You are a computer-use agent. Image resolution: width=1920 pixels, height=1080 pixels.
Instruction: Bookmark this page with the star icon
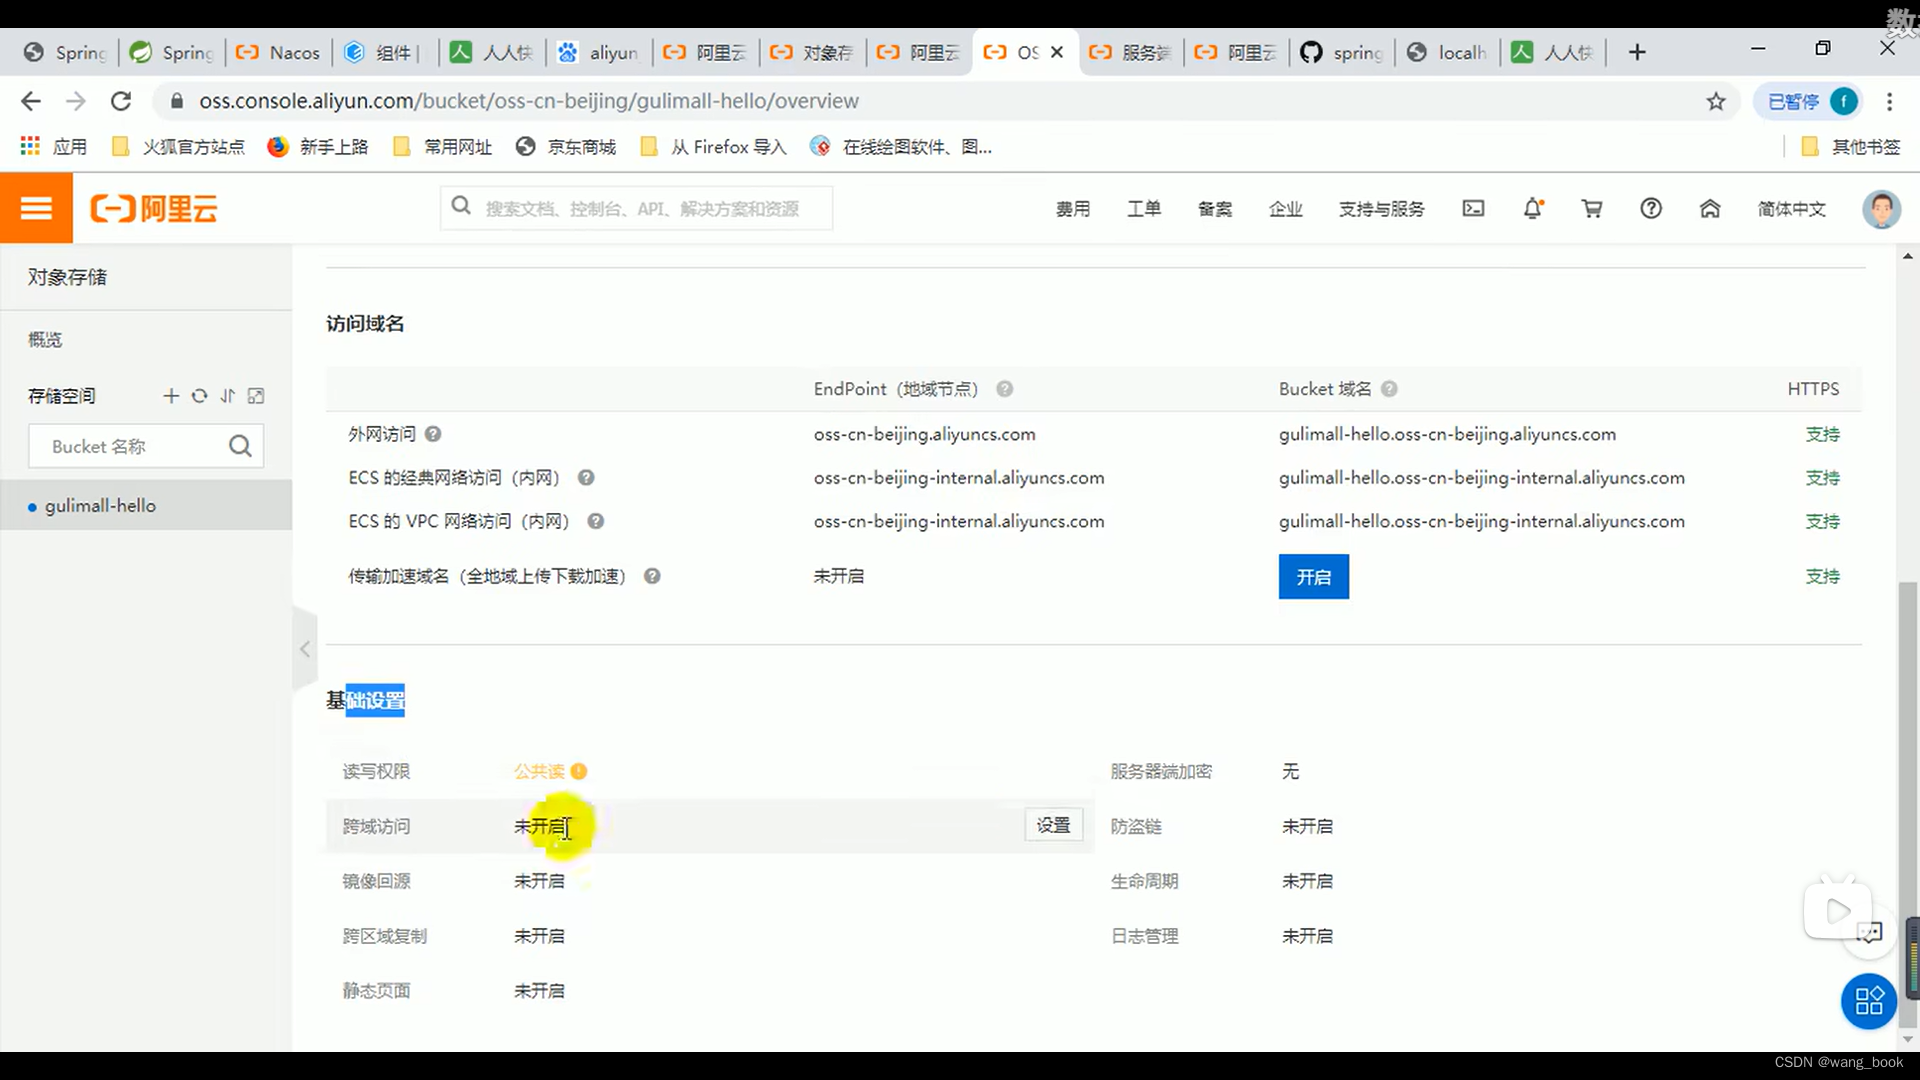[1716, 101]
